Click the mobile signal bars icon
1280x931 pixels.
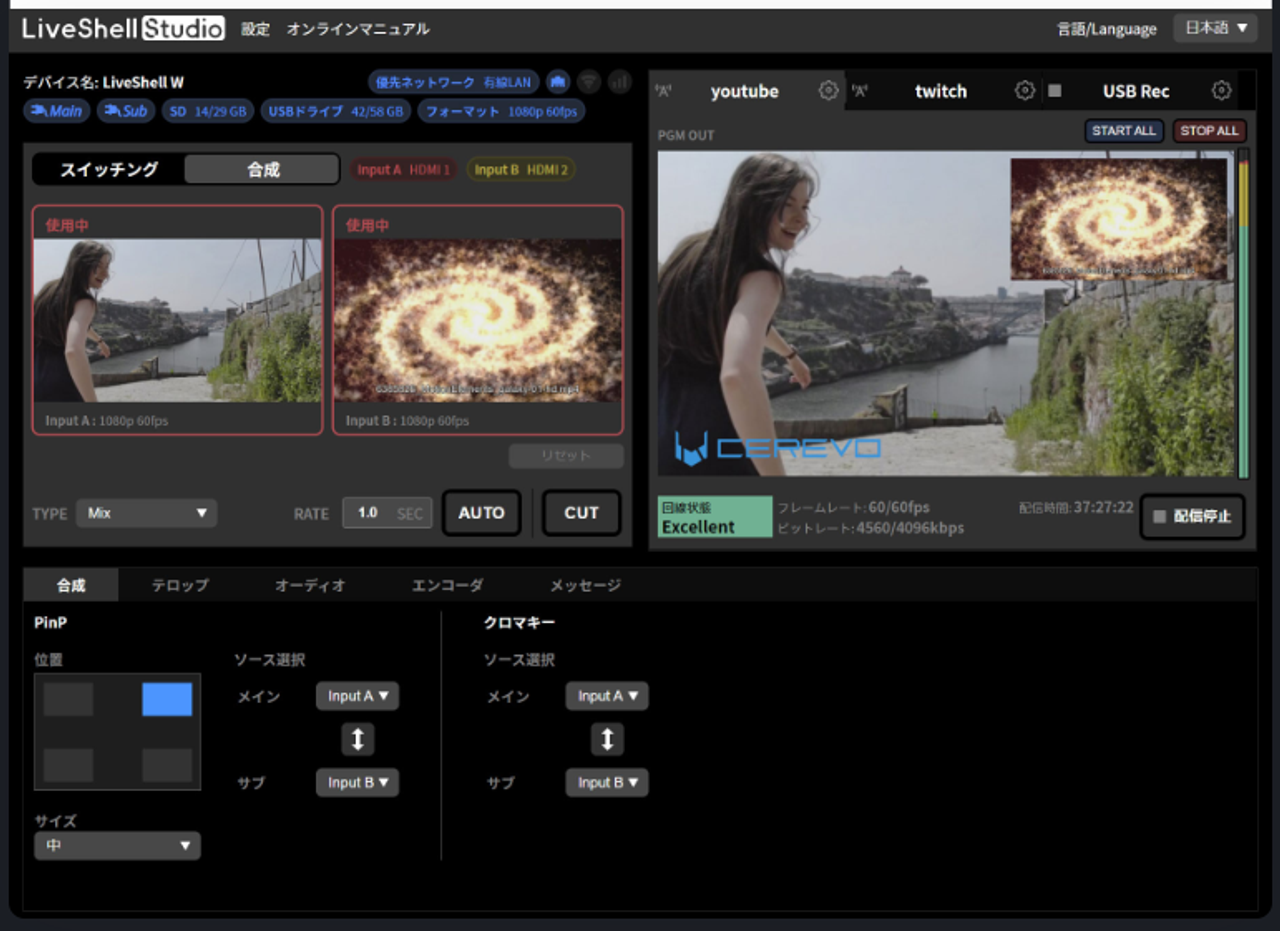pos(619,82)
